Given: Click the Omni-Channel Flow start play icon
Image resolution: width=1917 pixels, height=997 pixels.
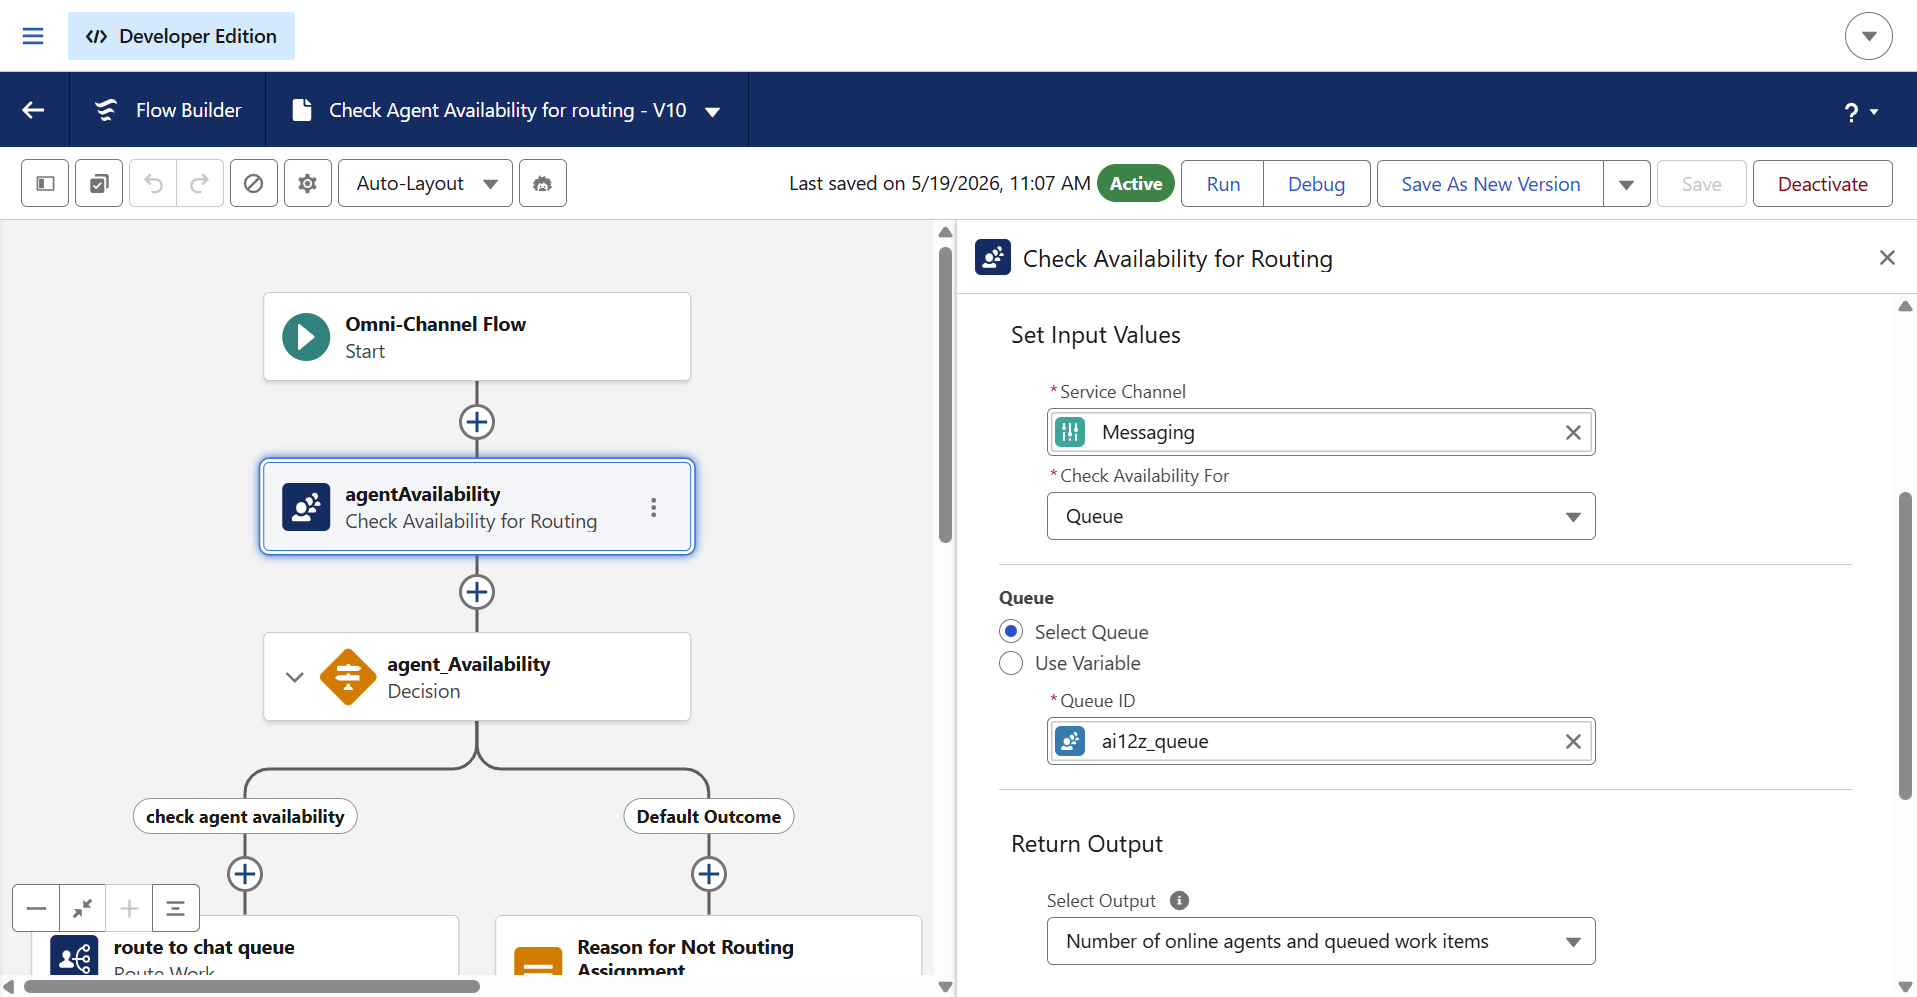Looking at the screenshot, I should pos(306,337).
